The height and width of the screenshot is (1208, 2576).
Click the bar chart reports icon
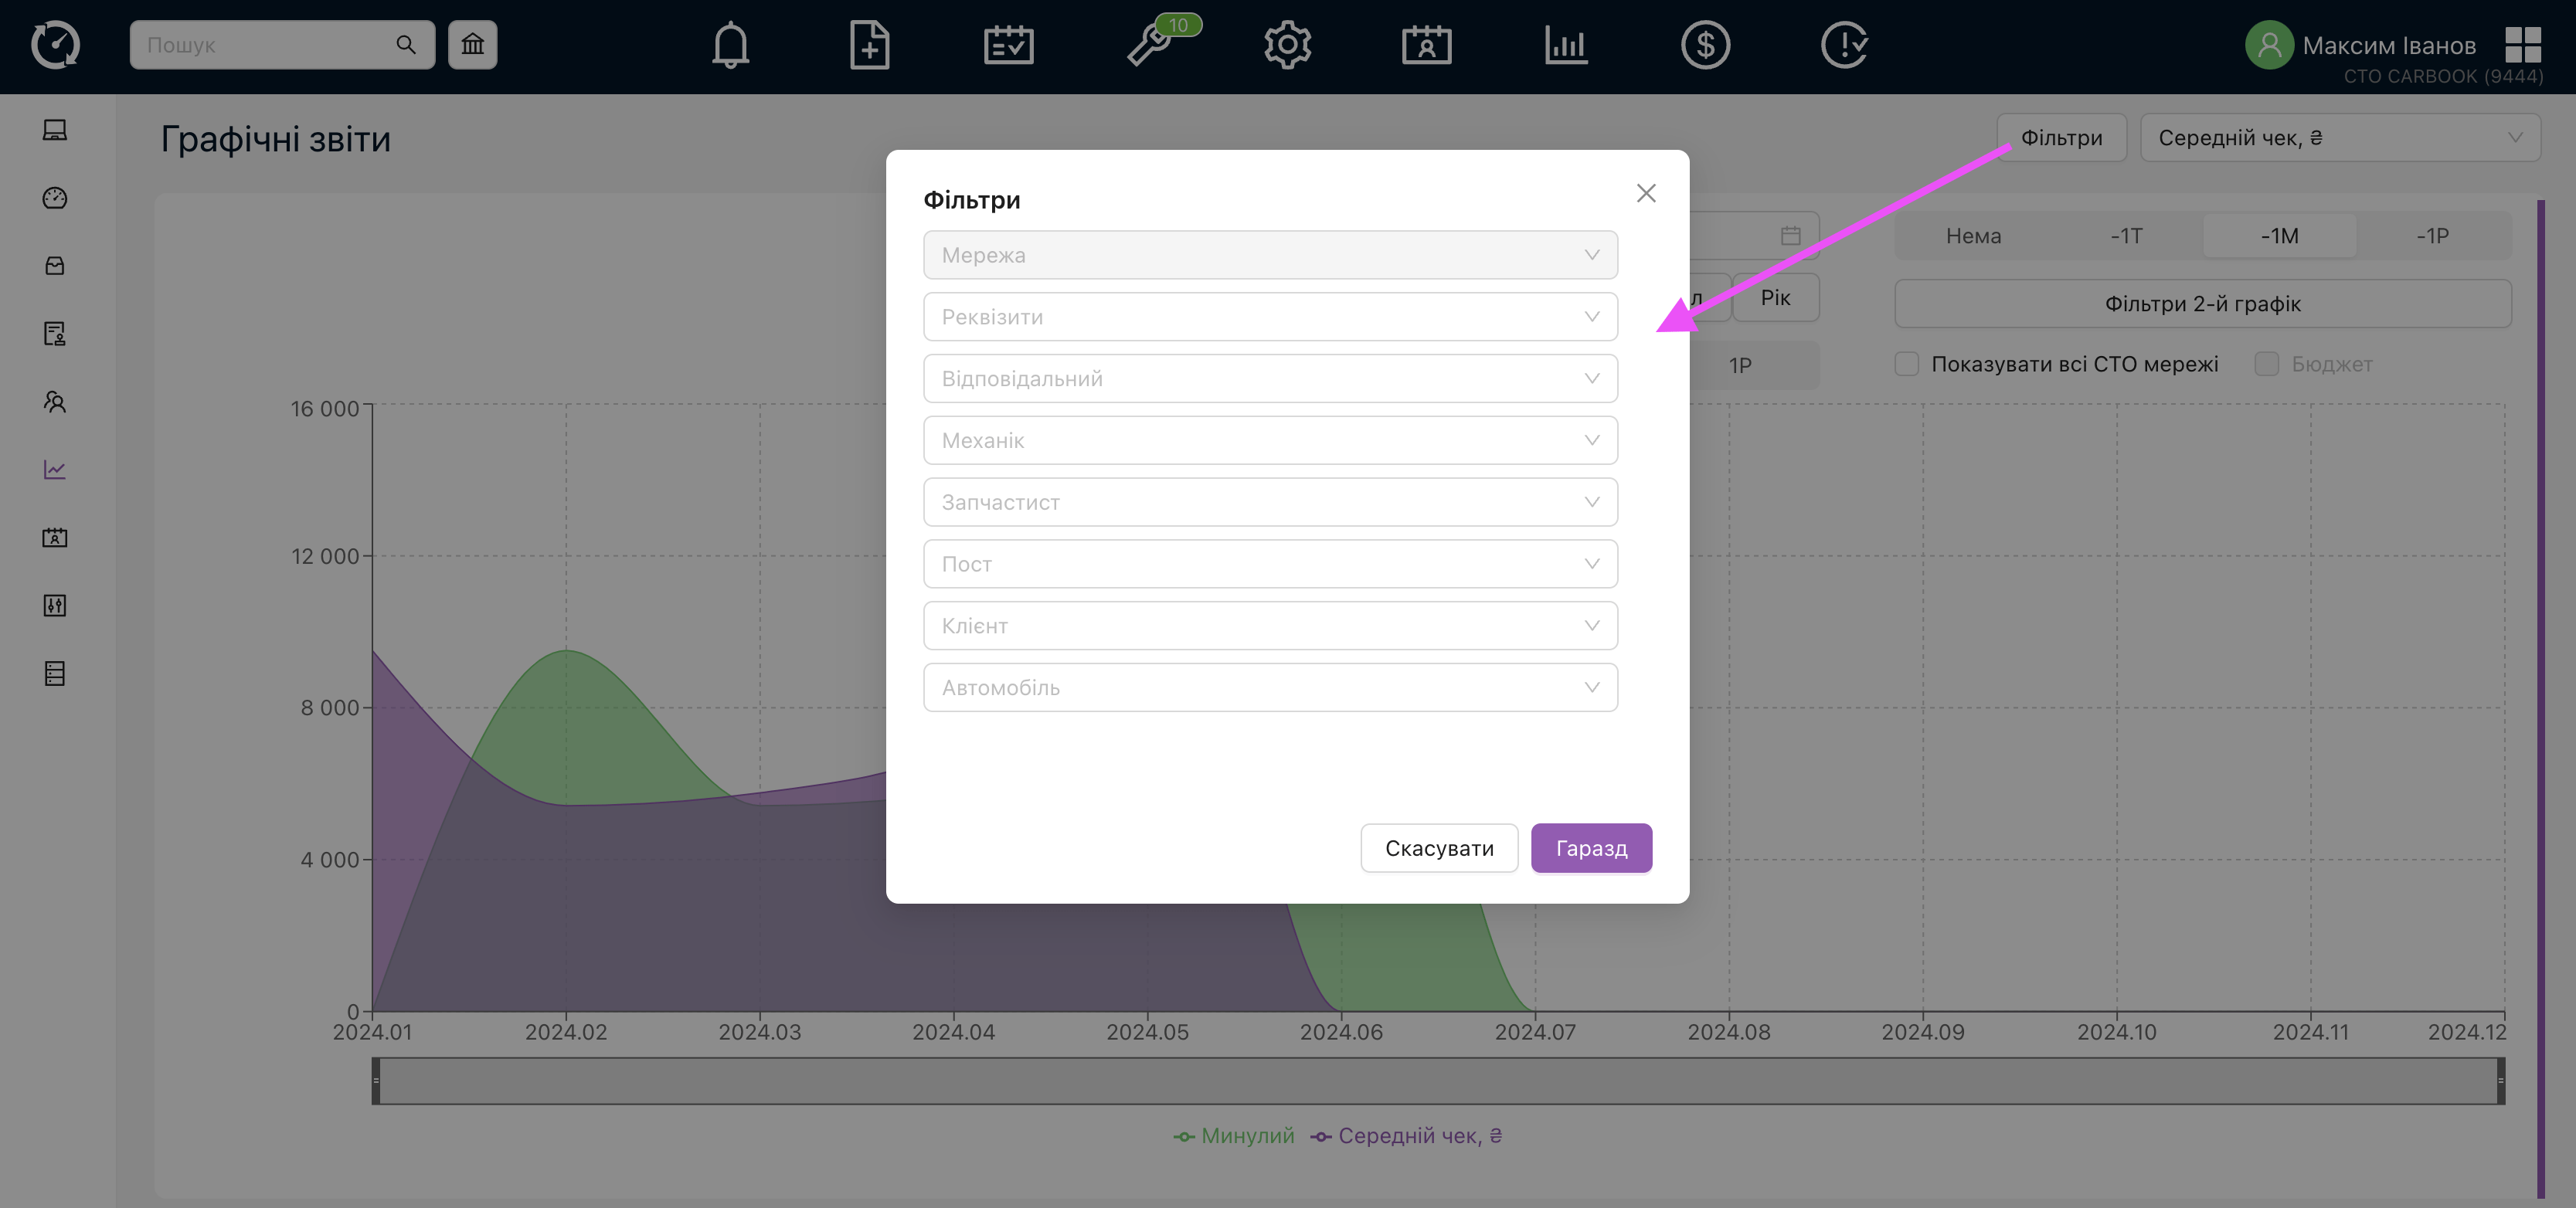(x=1565, y=45)
